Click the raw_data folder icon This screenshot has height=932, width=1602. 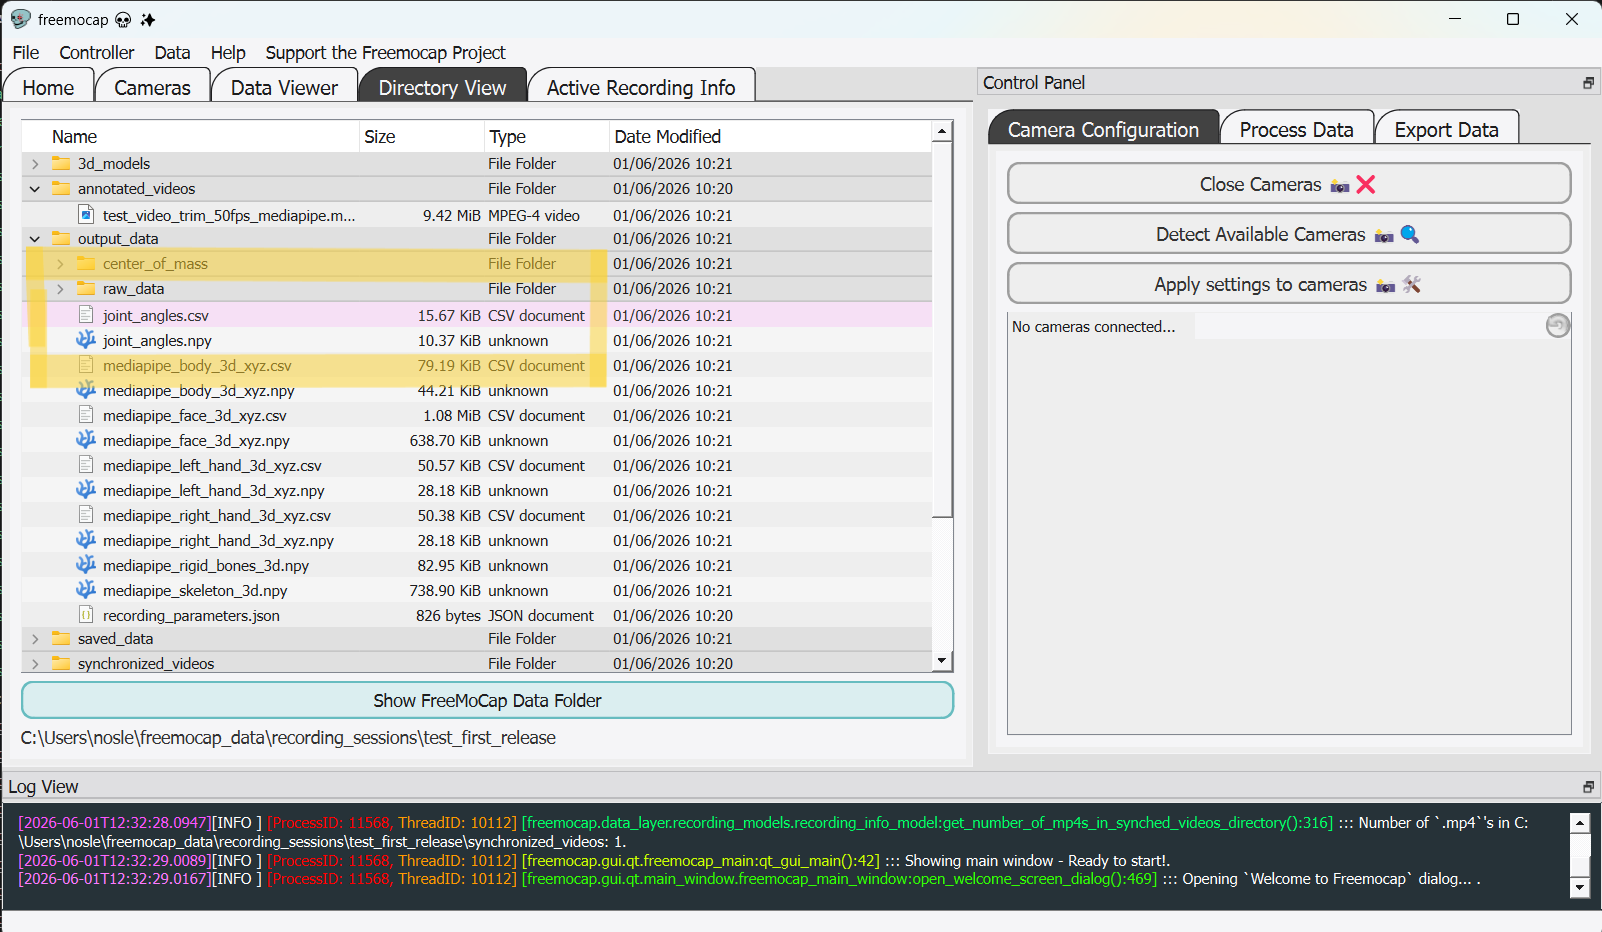[86, 288]
